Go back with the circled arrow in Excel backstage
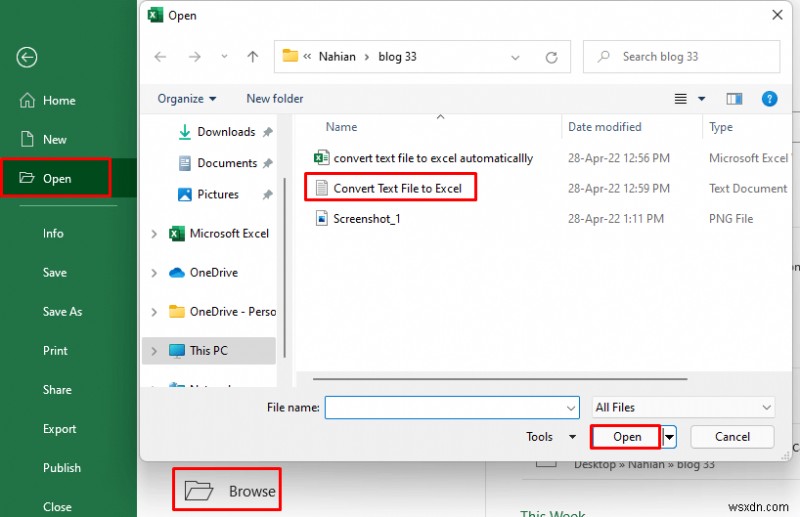 pos(27,57)
